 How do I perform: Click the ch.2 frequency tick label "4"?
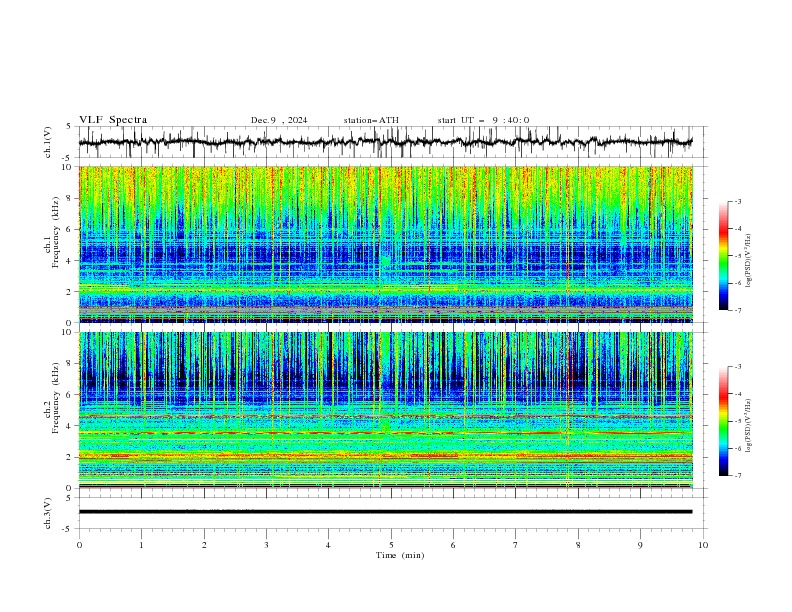(x=71, y=426)
